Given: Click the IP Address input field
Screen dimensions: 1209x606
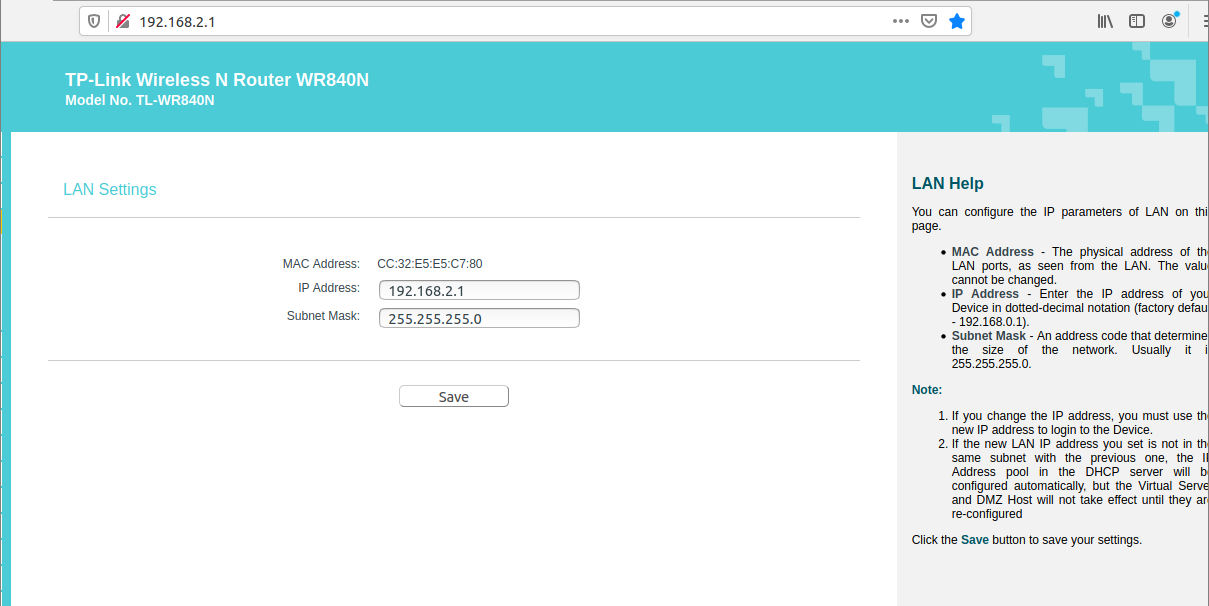Looking at the screenshot, I should [479, 290].
